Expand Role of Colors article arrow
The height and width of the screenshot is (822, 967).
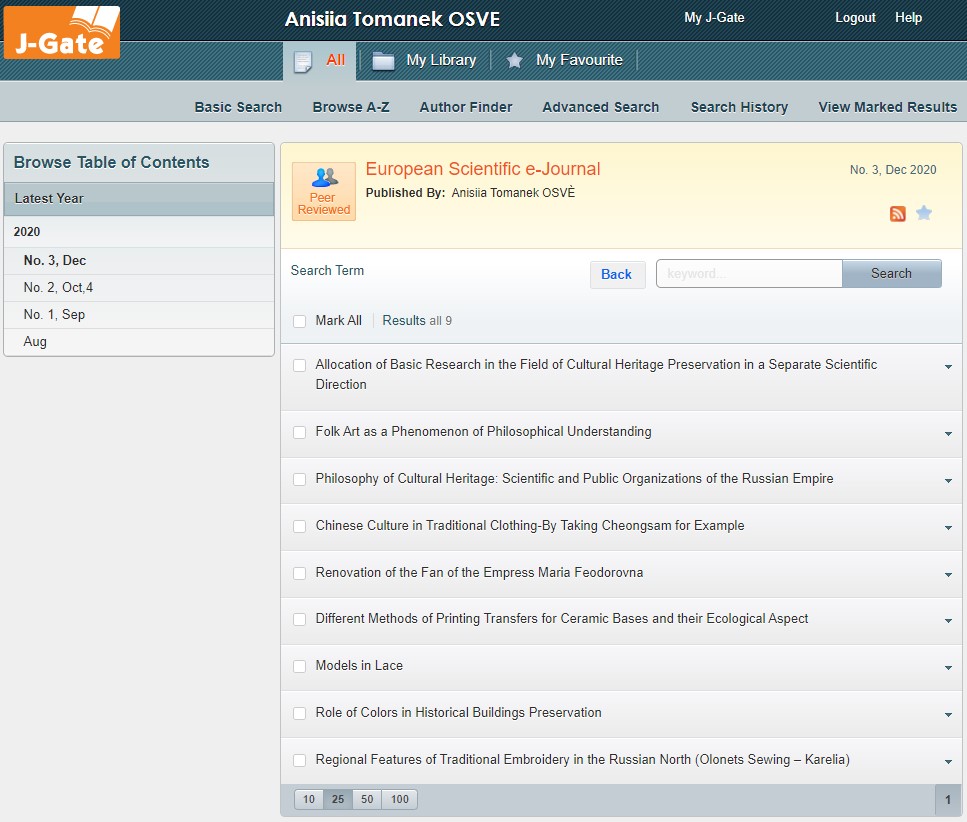948,715
